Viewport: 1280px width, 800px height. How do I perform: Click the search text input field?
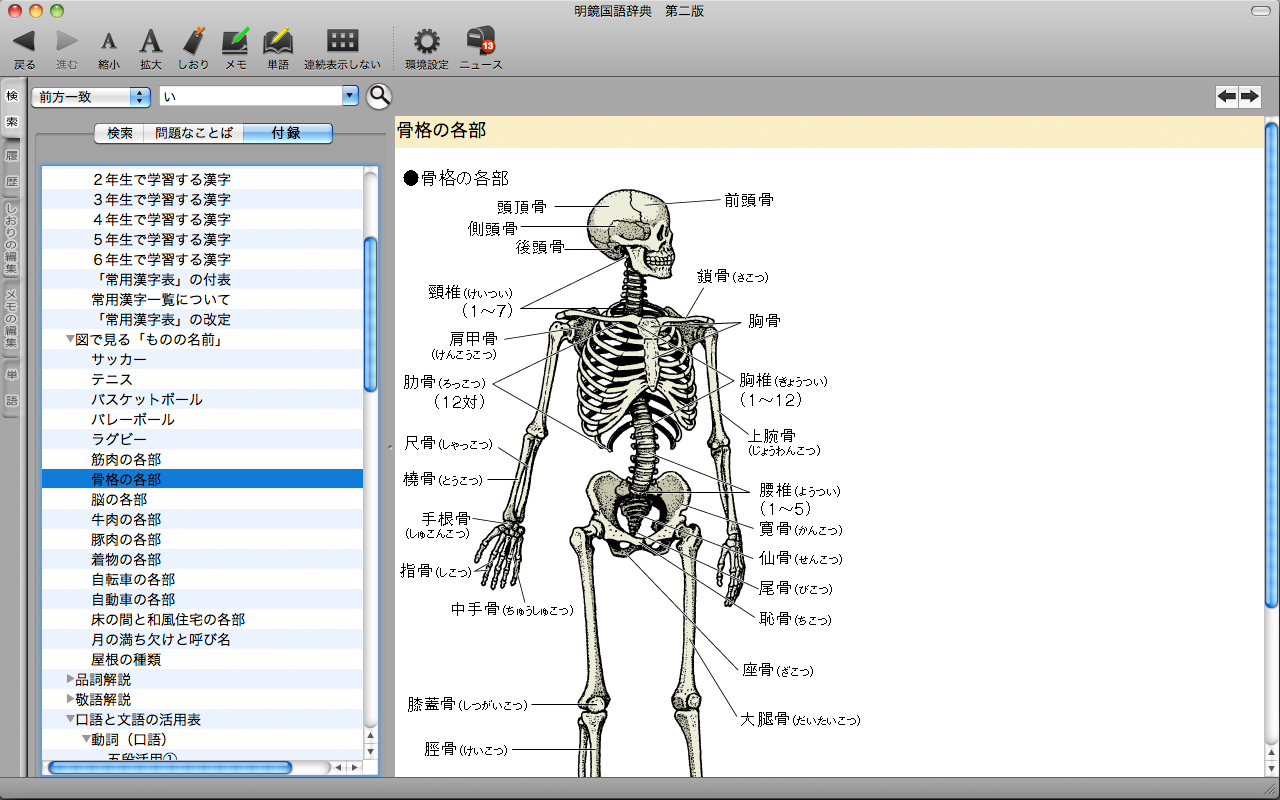point(250,96)
